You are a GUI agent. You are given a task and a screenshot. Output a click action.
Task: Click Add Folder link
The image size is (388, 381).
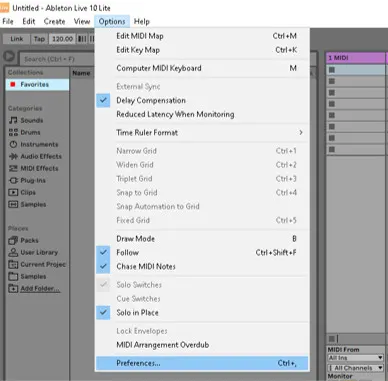point(40,289)
